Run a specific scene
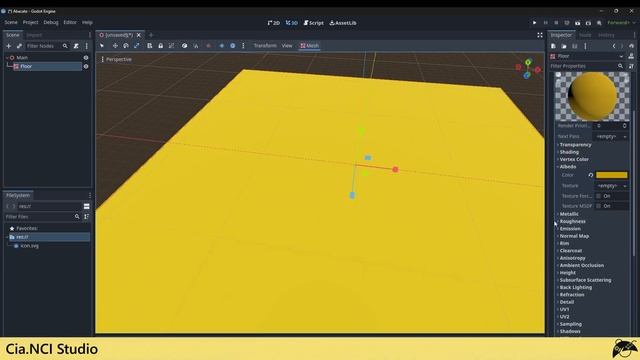 click(x=588, y=23)
